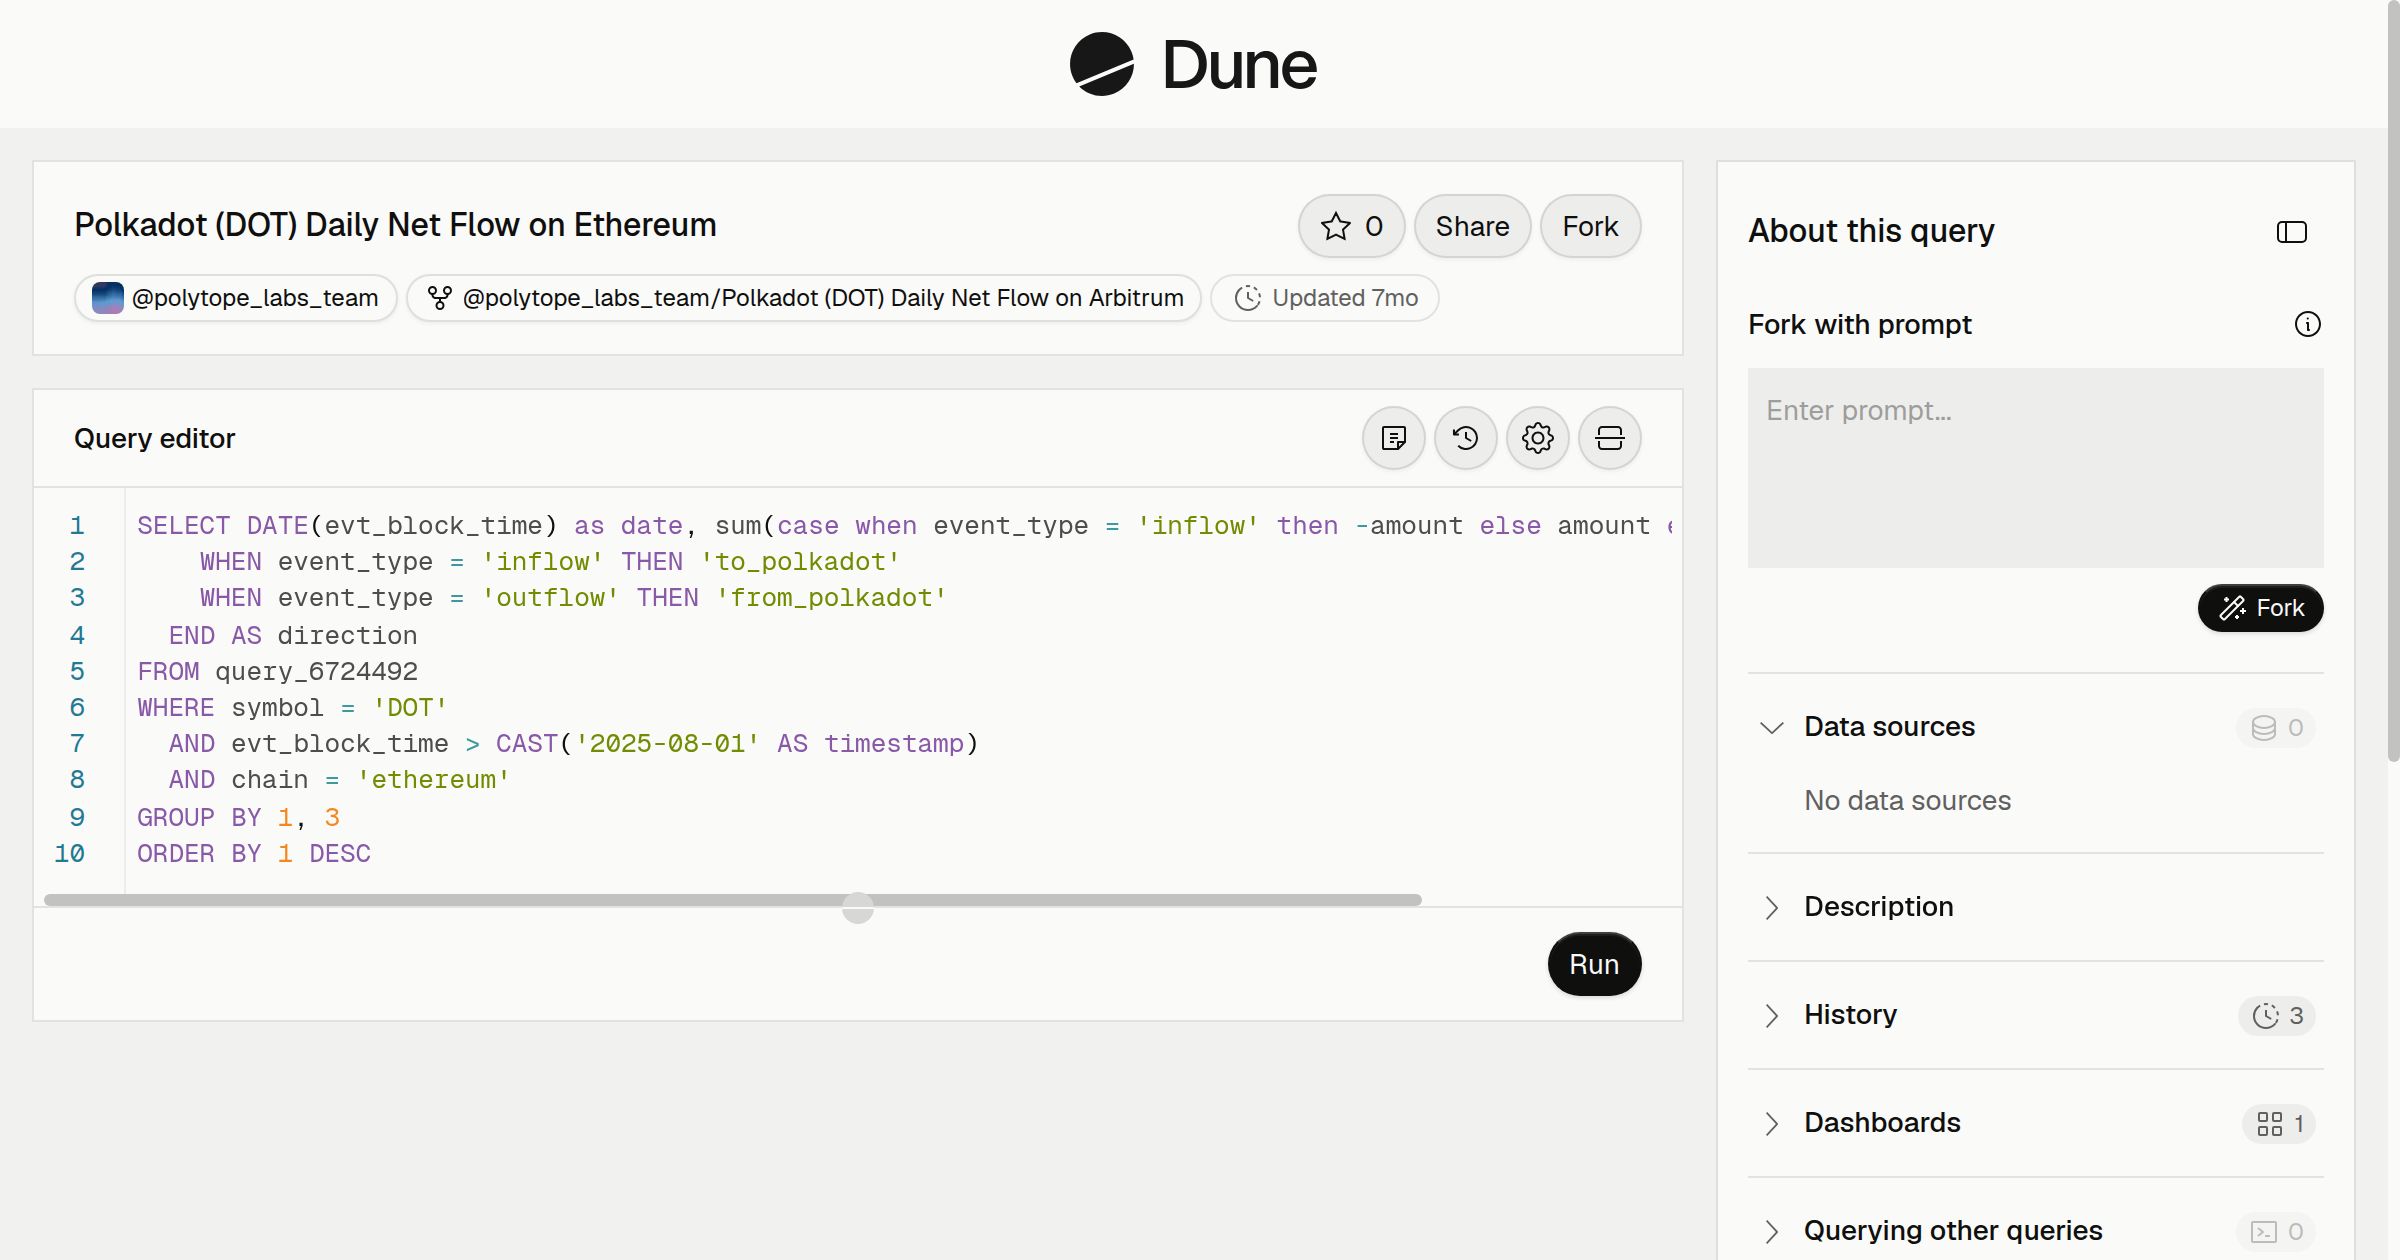Click the Dashboards count badge showing 1
2400x1260 pixels.
click(2279, 1123)
